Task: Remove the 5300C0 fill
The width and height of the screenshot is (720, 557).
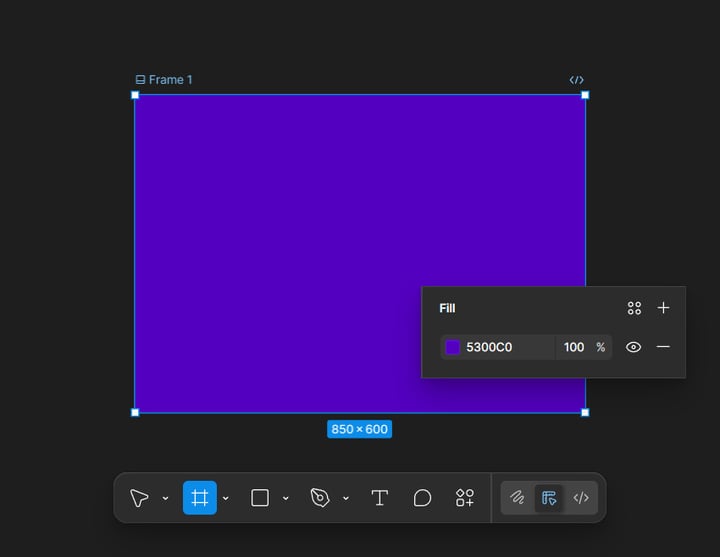Action: [x=664, y=347]
